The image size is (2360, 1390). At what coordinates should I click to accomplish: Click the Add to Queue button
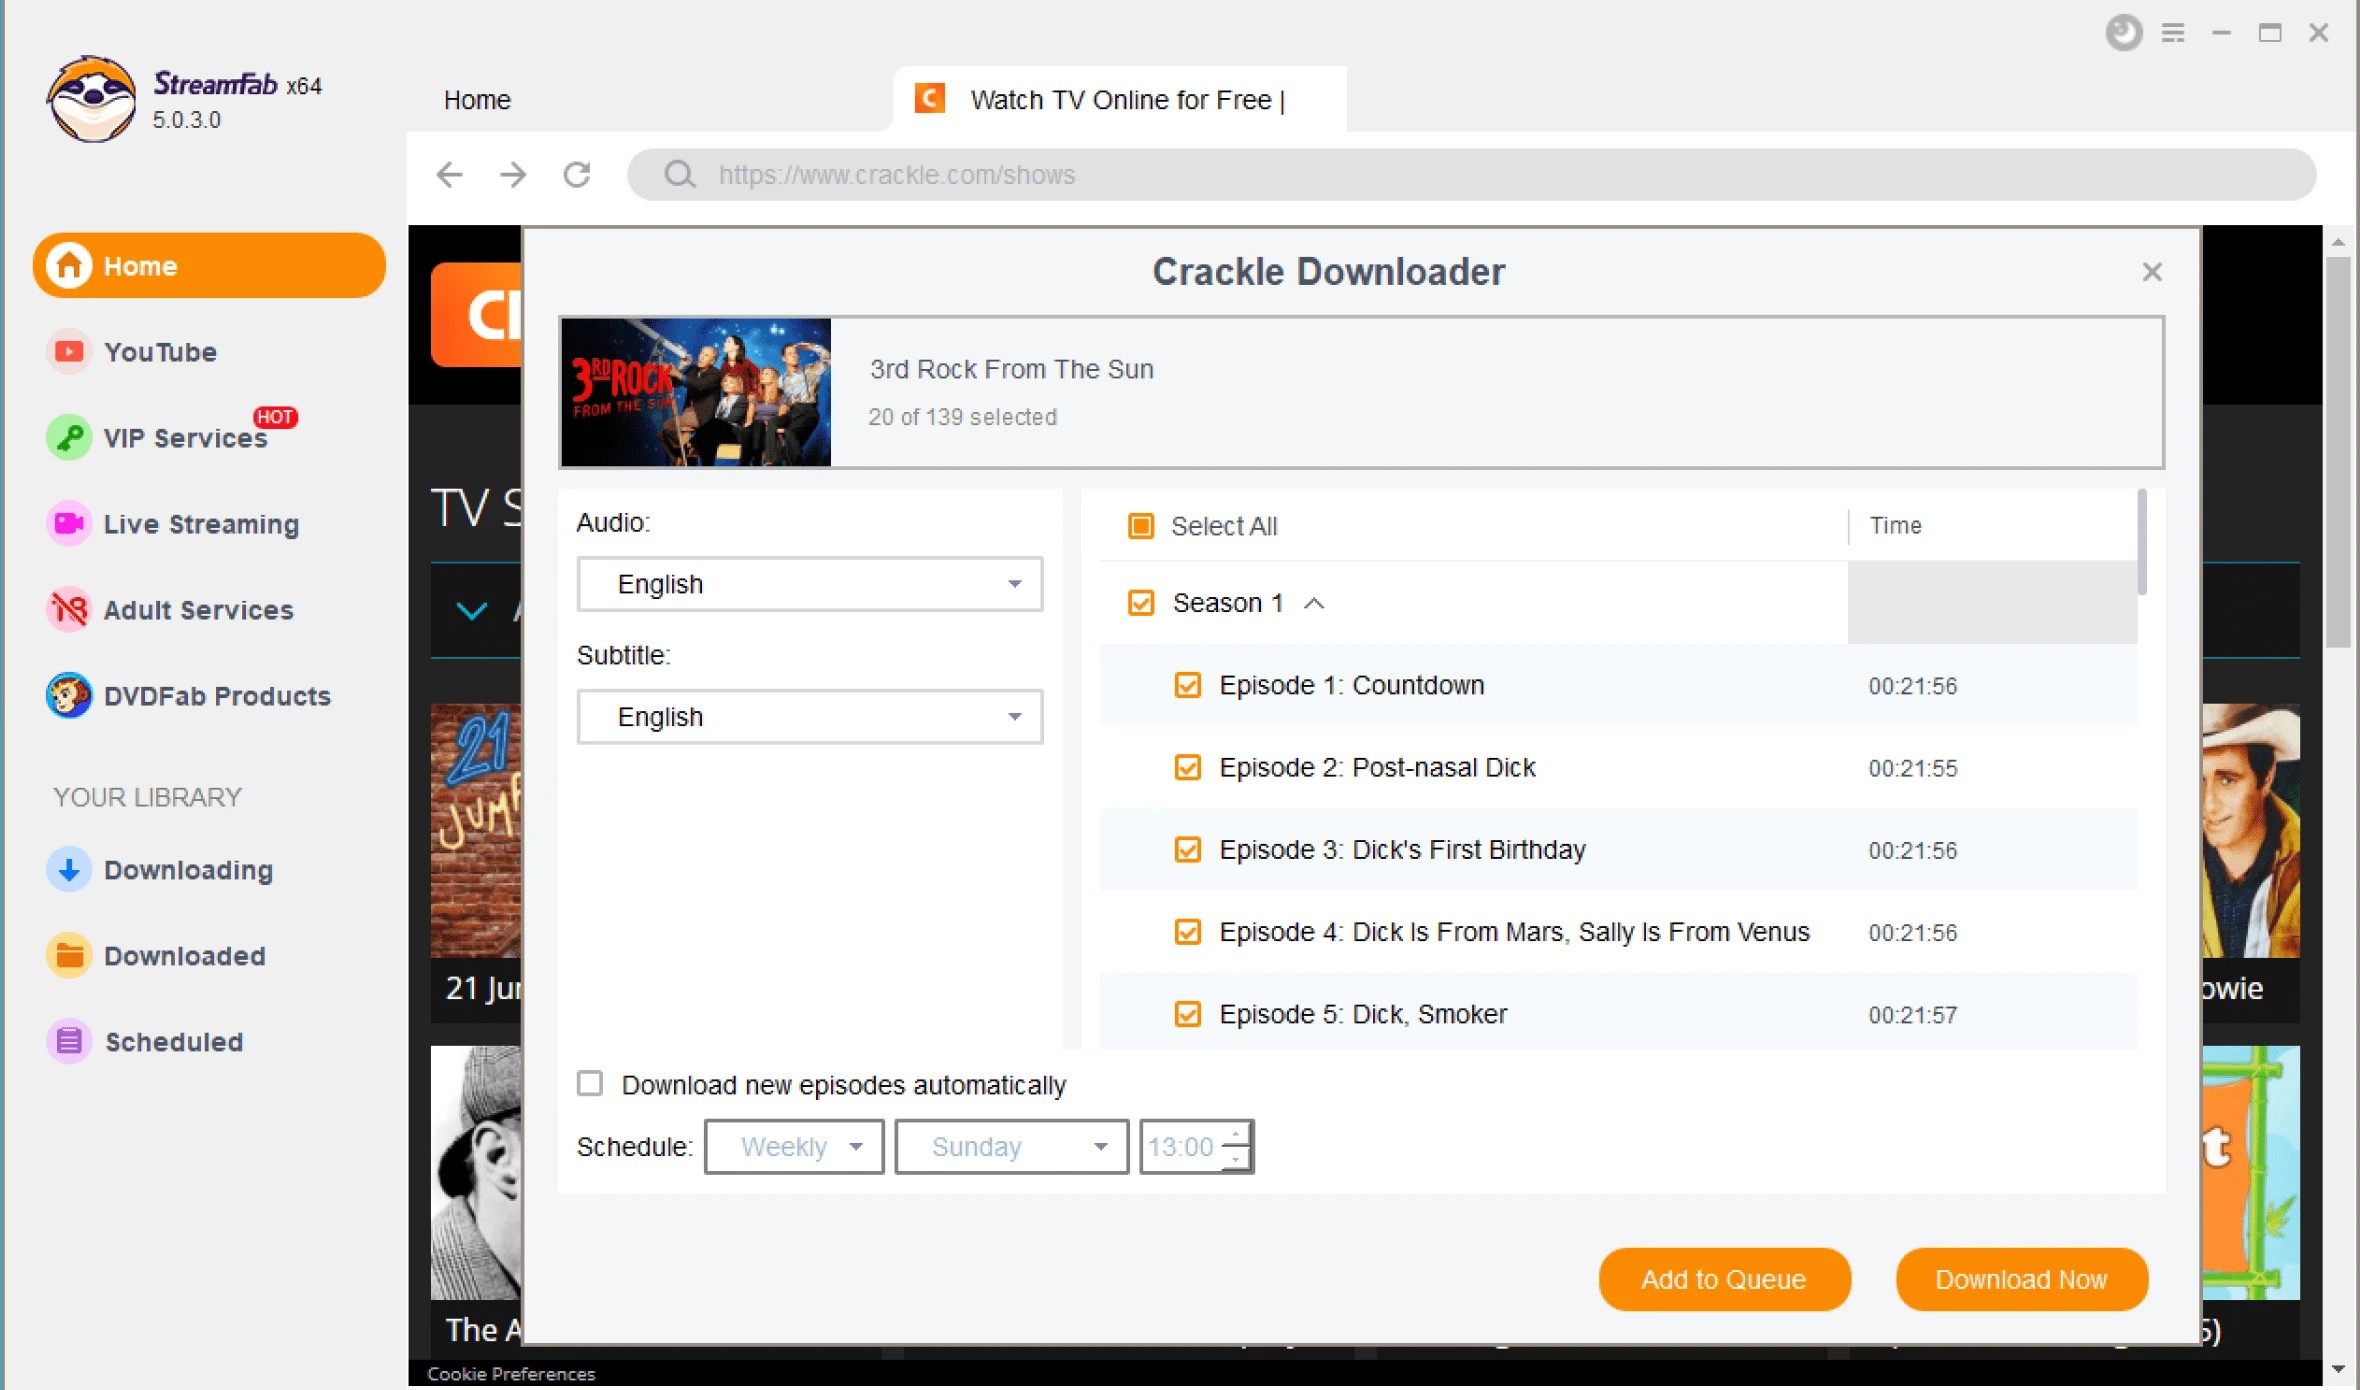tap(1725, 1279)
